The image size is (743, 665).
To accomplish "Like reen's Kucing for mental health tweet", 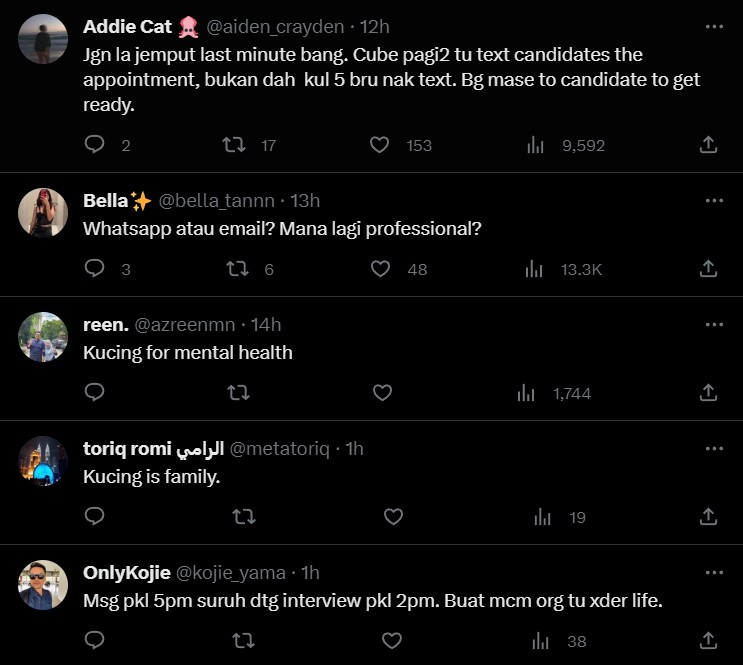I will (382, 393).
